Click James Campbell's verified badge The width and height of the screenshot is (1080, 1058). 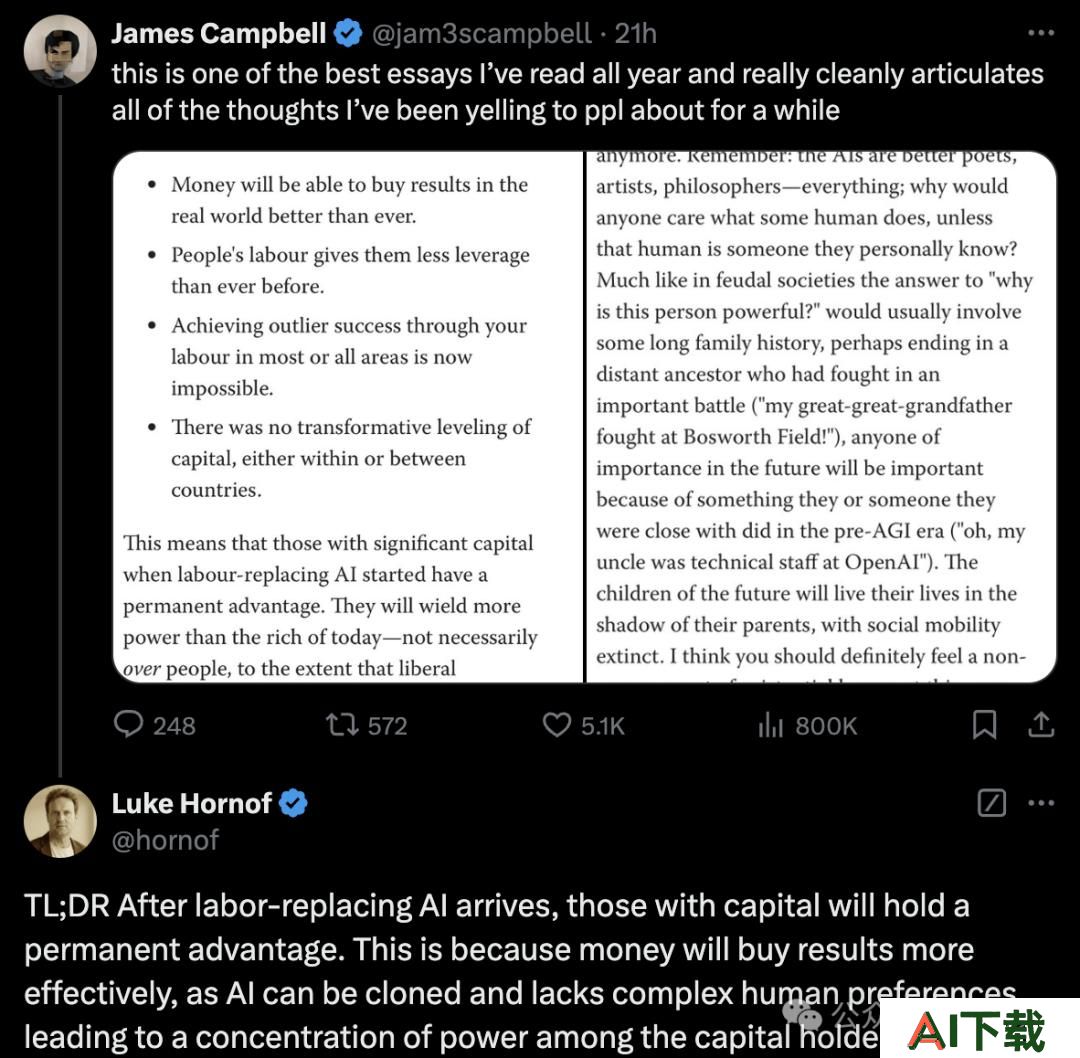(x=348, y=33)
